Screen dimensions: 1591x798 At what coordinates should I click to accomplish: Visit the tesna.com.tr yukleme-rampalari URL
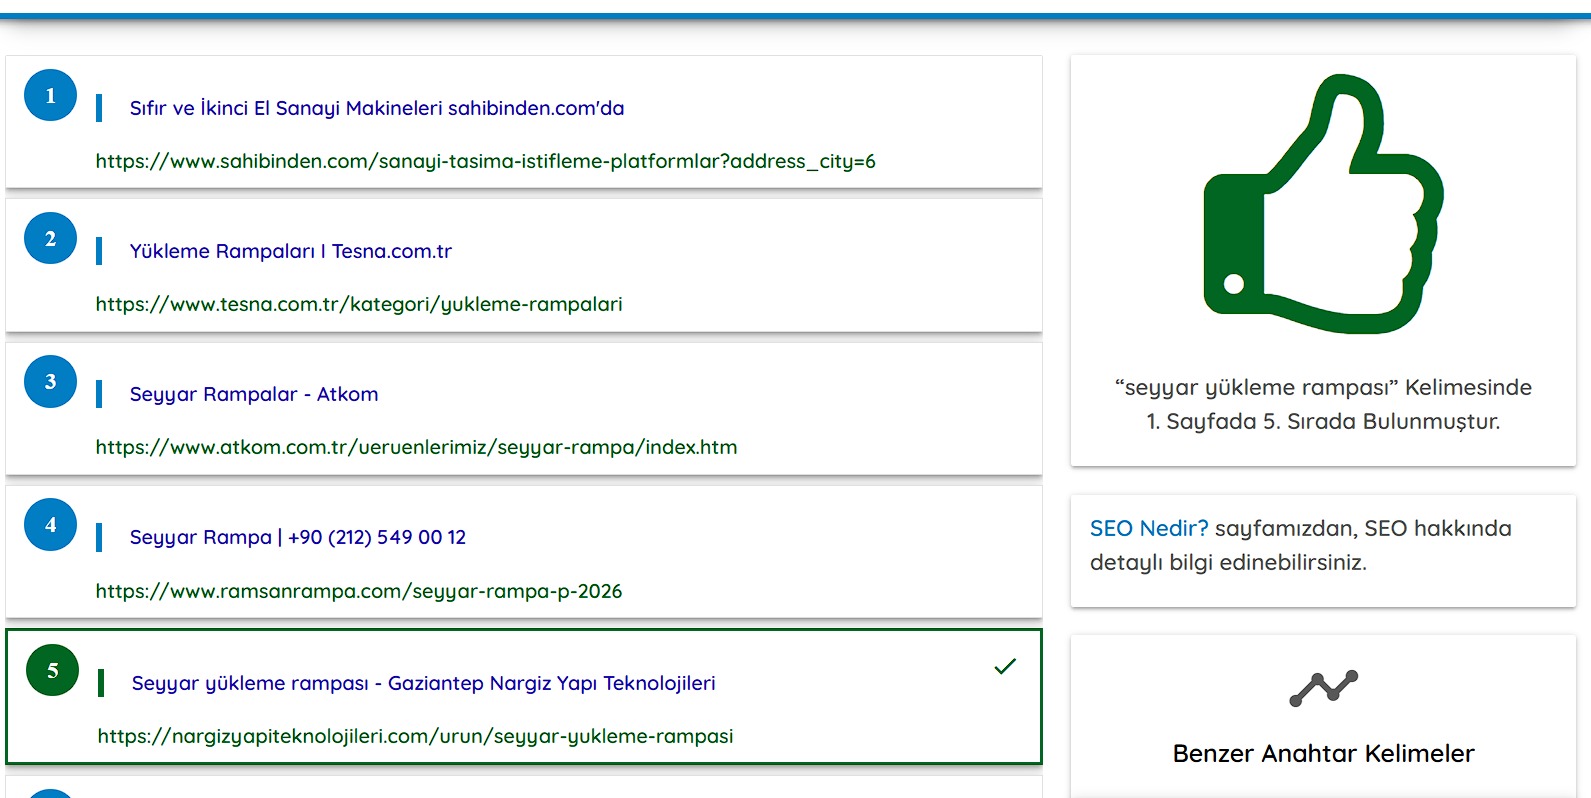coord(358,304)
